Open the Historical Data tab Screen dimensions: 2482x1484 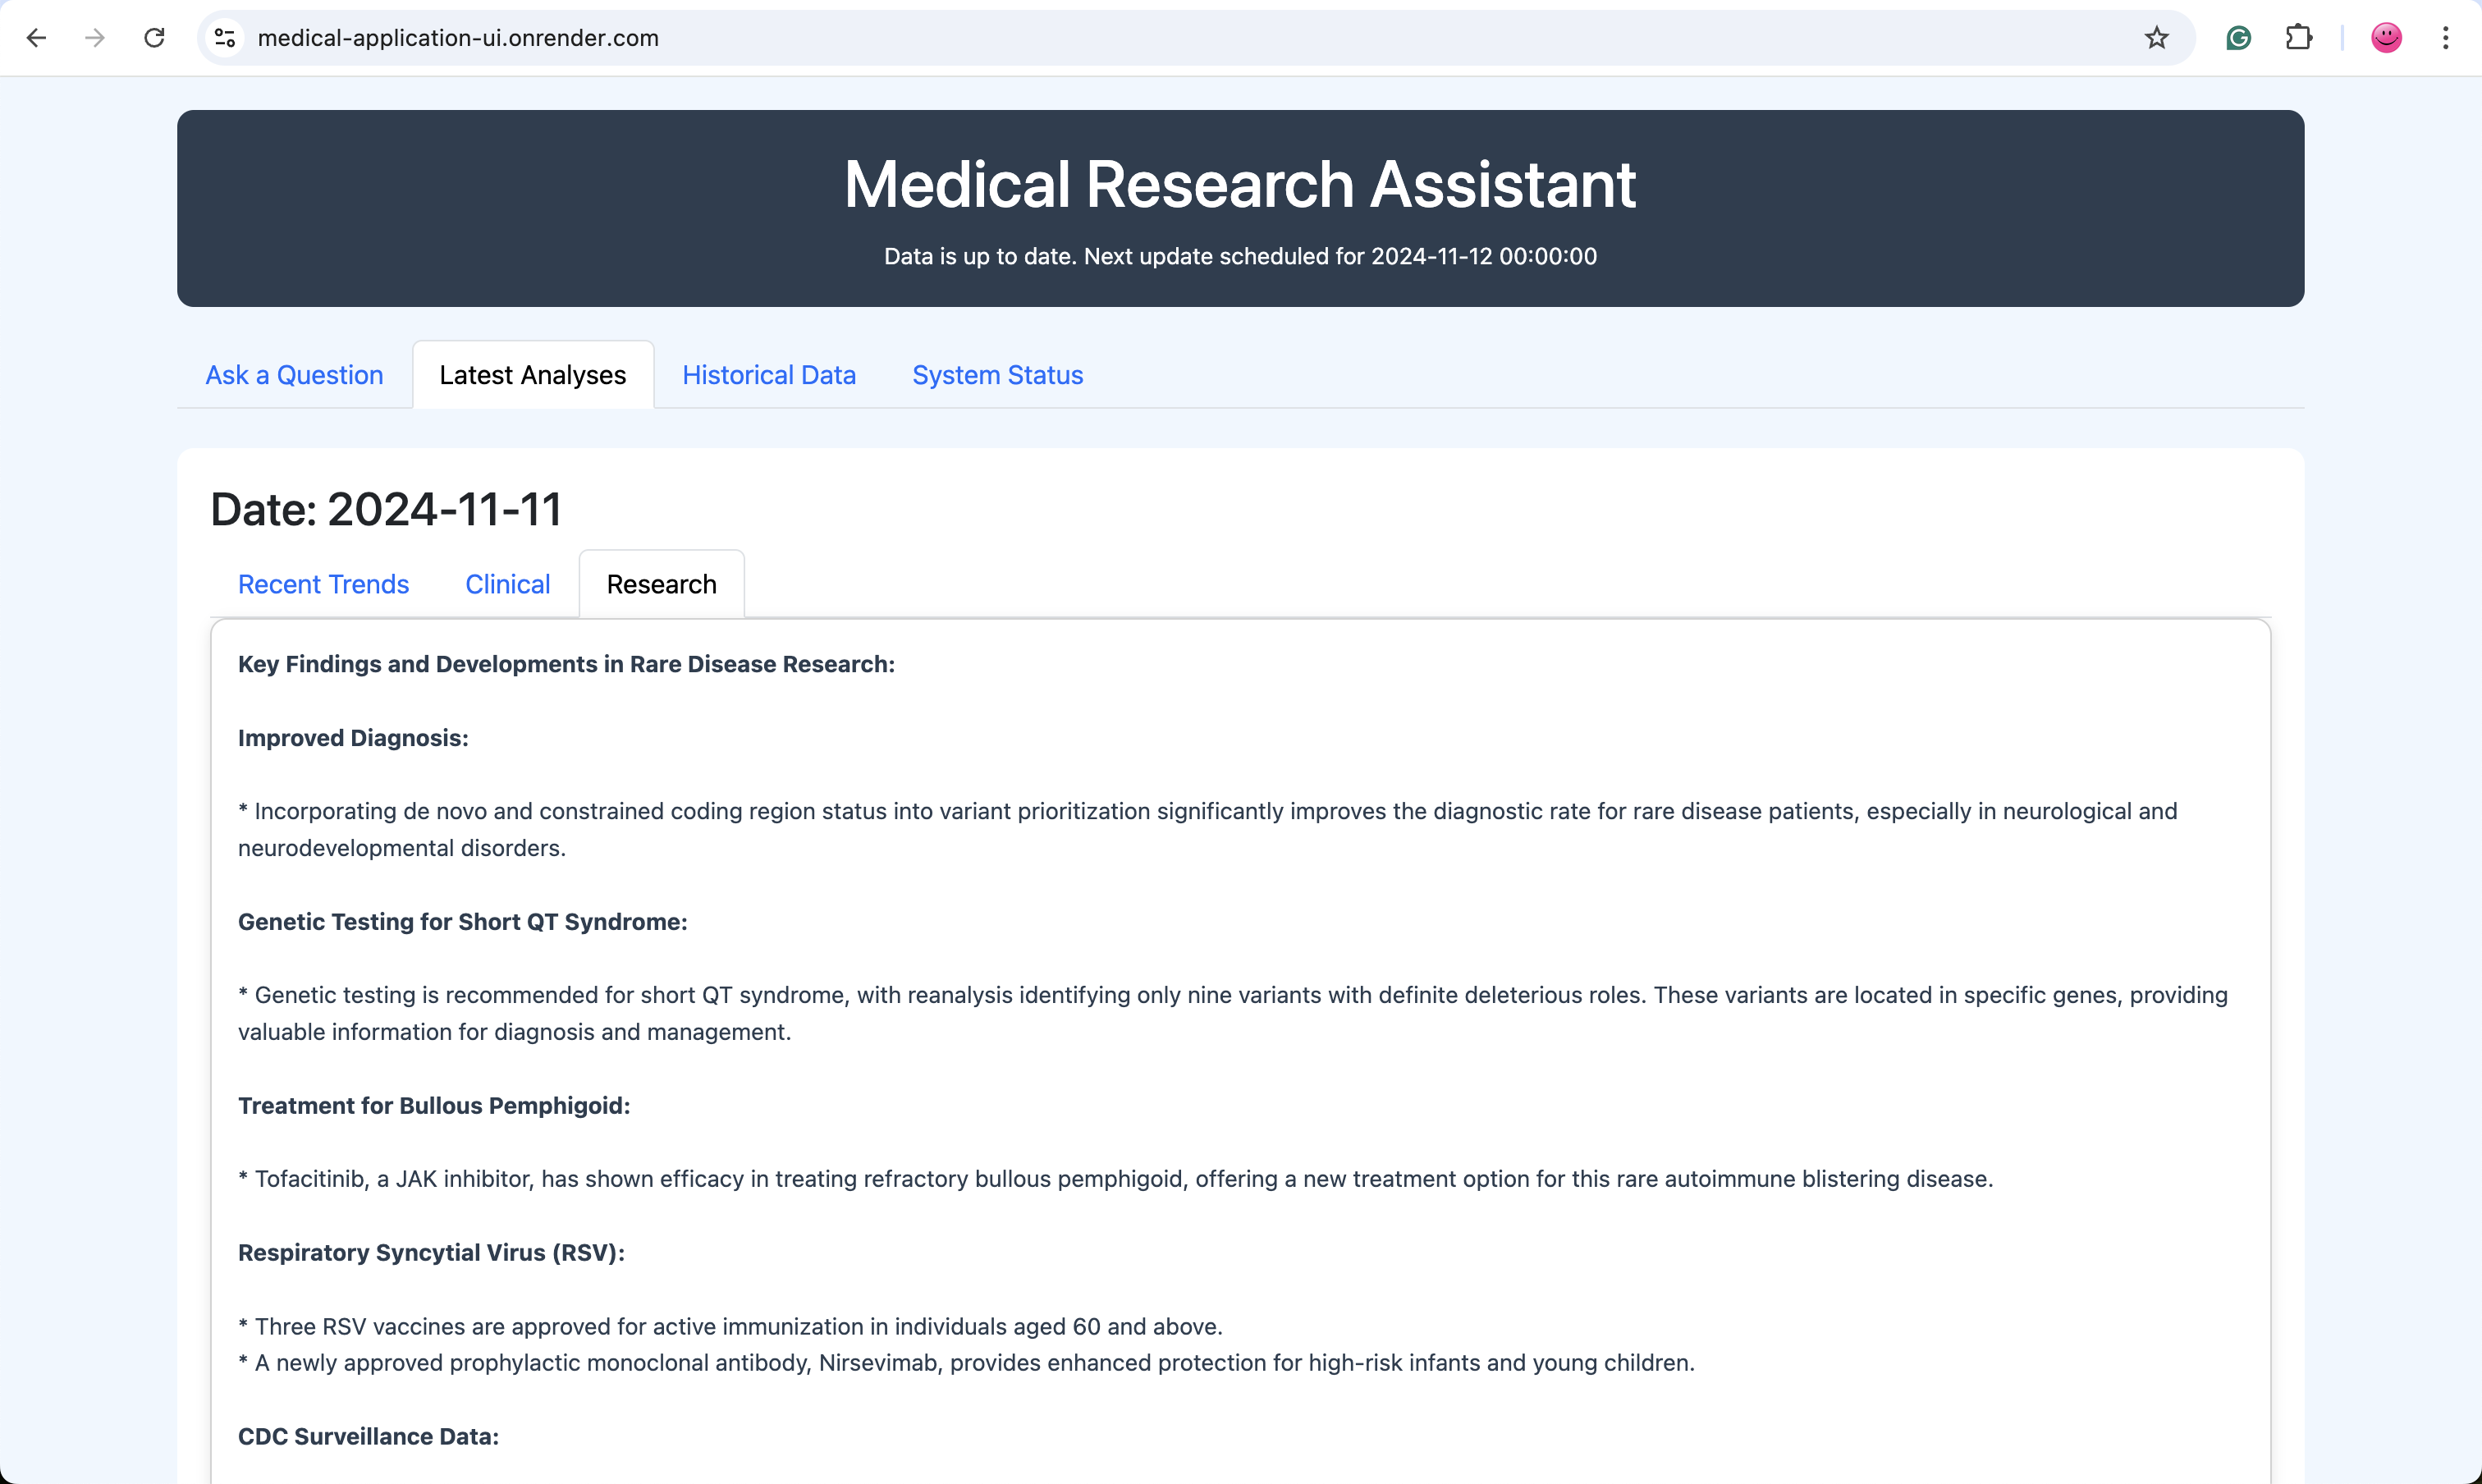tap(768, 375)
